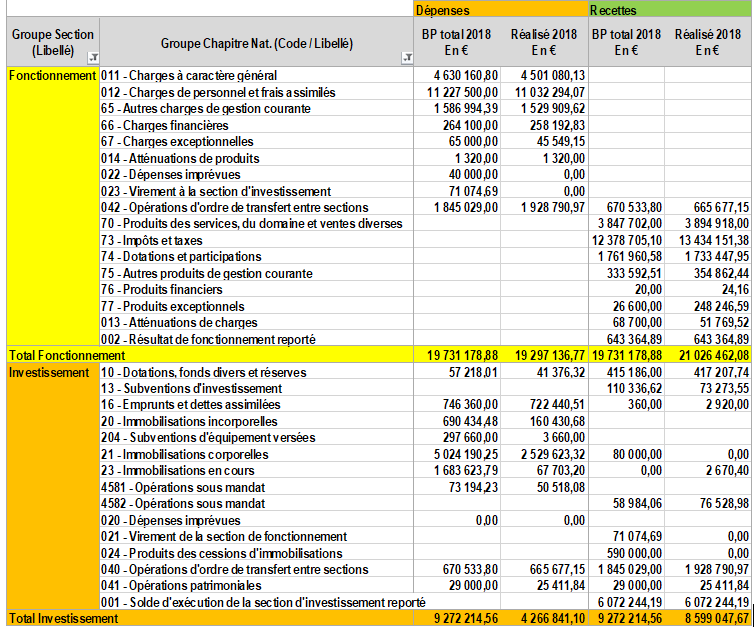Click row 75 - Autres produits de gestion courante
The image size is (755, 631).
tap(207, 273)
